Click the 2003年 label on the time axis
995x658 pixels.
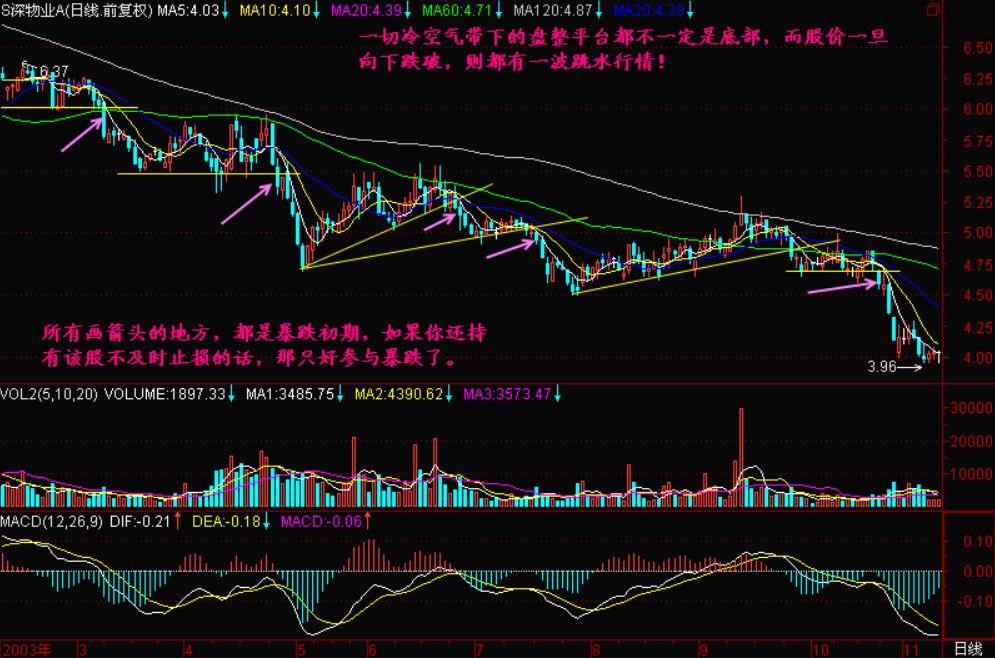pyautogui.click(x=24, y=648)
